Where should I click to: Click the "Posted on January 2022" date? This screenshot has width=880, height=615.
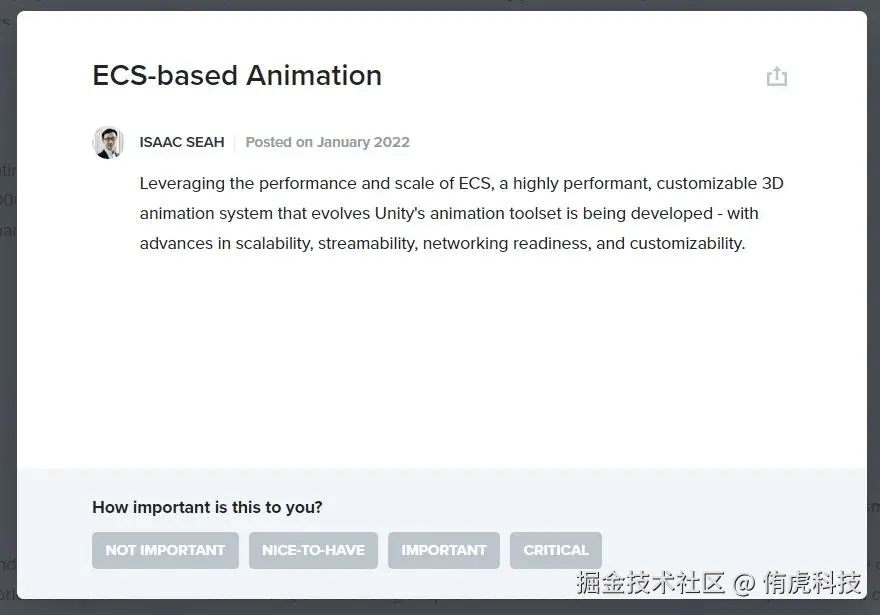pyautogui.click(x=328, y=142)
